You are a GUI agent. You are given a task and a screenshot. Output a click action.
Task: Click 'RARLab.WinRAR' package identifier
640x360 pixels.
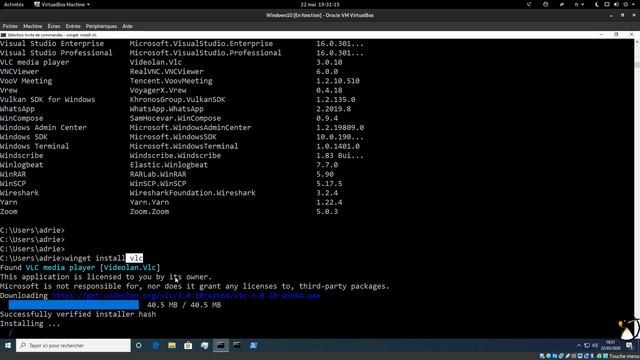click(x=158, y=174)
